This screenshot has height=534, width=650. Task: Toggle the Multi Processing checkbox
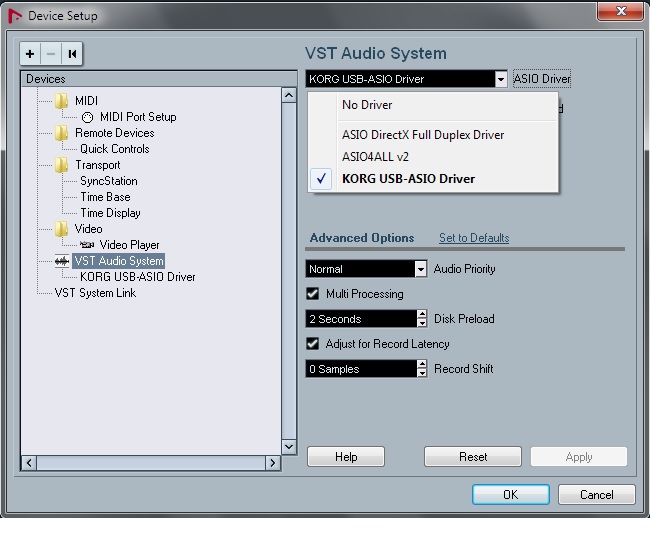(313, 294)
